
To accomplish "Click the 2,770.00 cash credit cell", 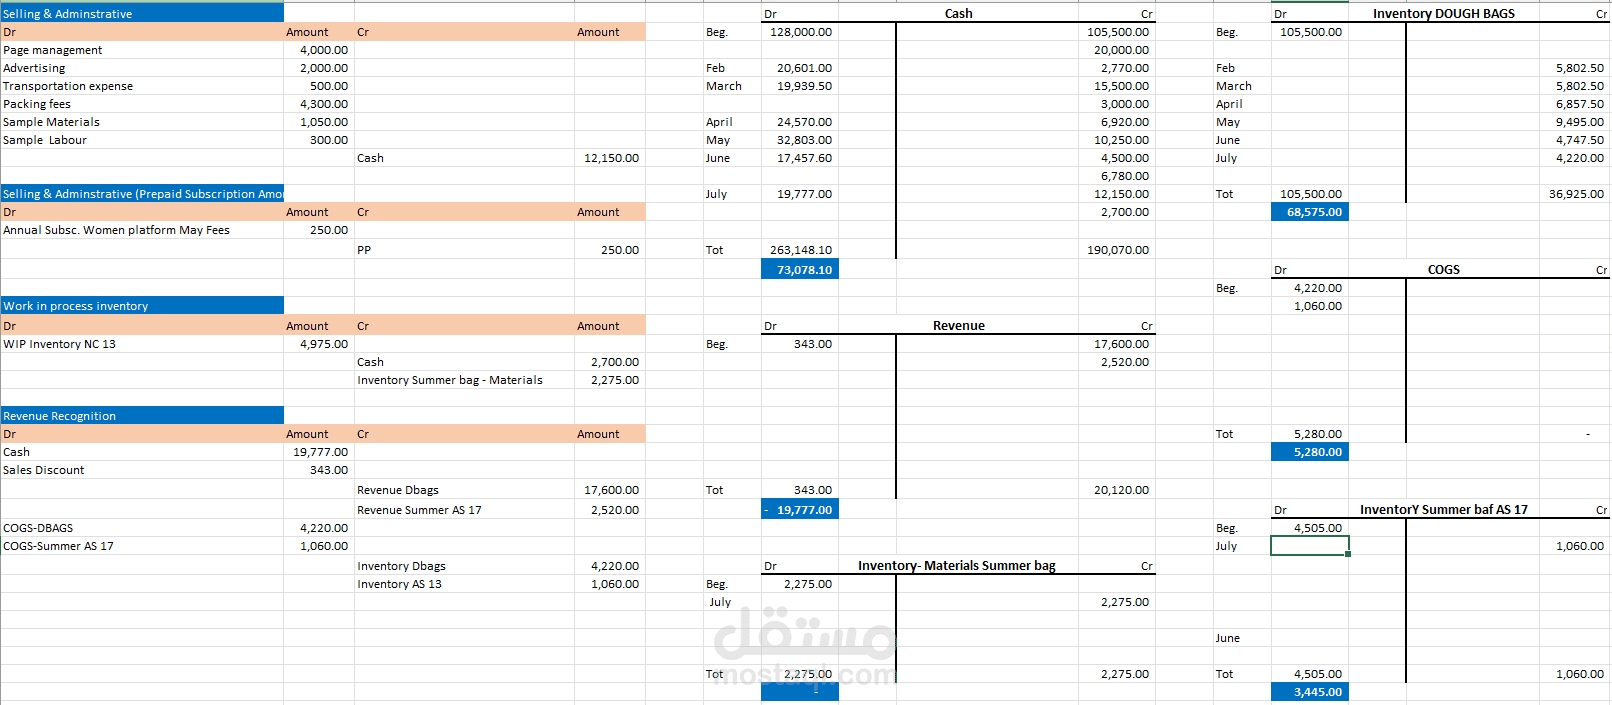I will tap(1117, 68).
